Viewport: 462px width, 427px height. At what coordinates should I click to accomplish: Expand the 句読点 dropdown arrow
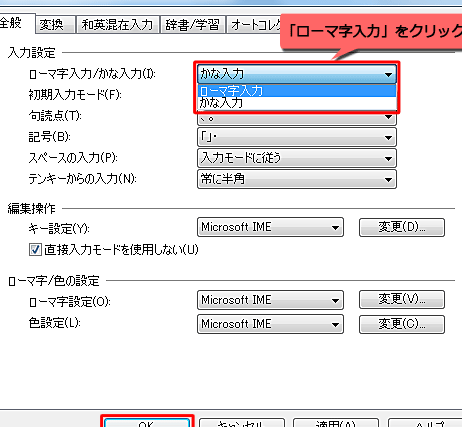pyautogui.click(x=388, y=117)
